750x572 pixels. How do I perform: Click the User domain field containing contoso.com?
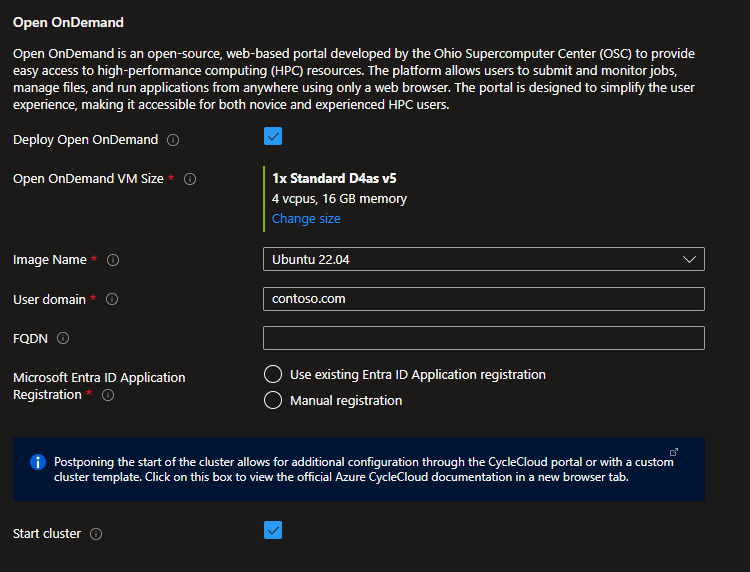tap(483, 299)
